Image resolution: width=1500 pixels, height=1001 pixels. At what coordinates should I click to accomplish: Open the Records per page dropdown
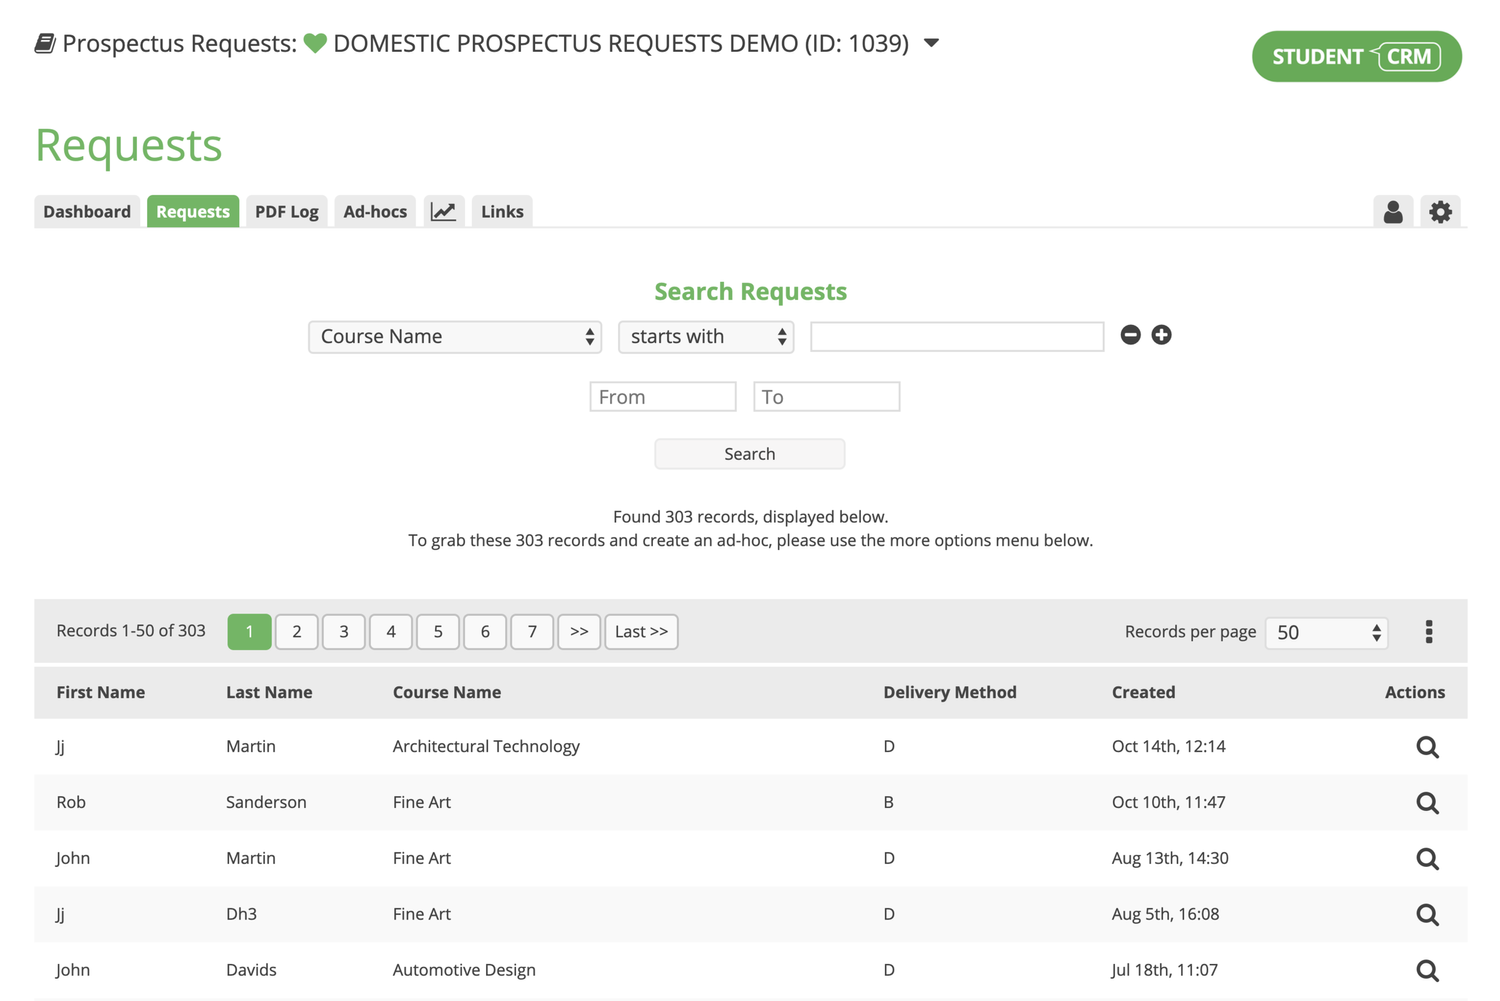(x=1326, y=632)
